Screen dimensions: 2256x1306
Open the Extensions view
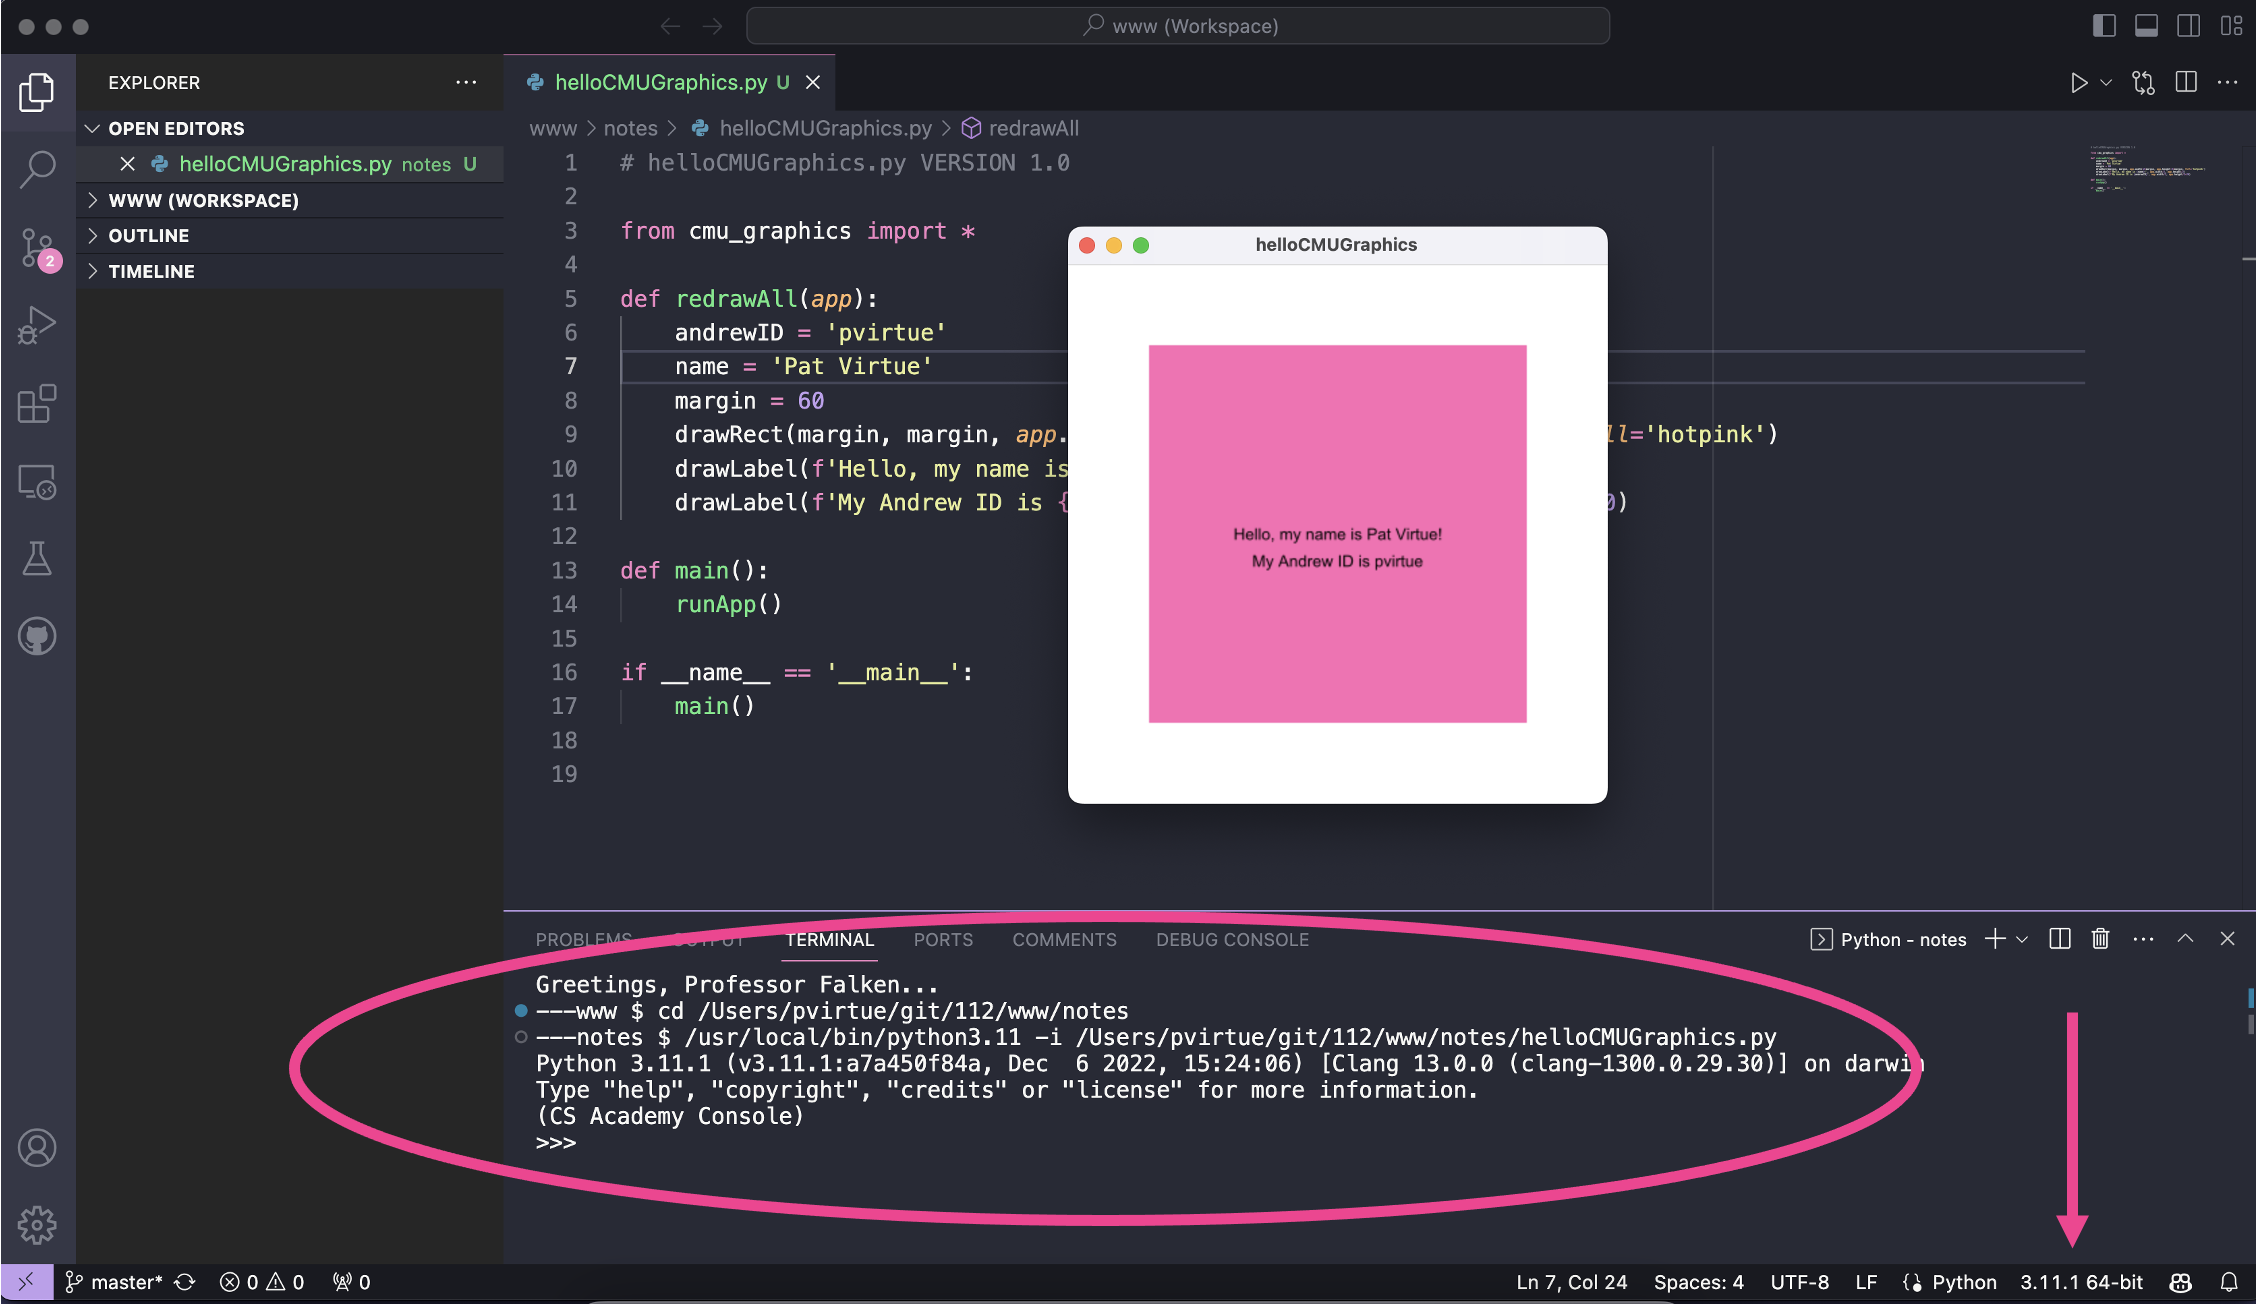pyautogui.click(x=37, y=403)
